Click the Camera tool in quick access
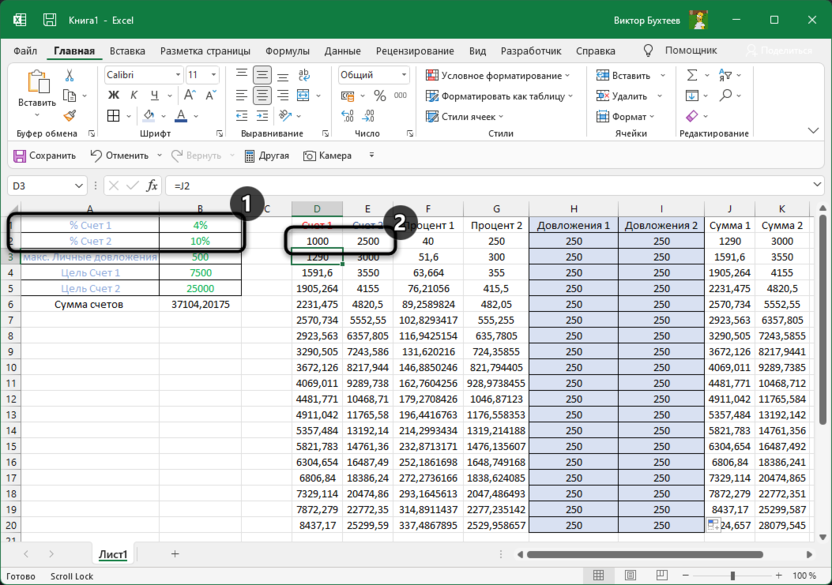Screen dimensions: 832x585 point(328,156)
